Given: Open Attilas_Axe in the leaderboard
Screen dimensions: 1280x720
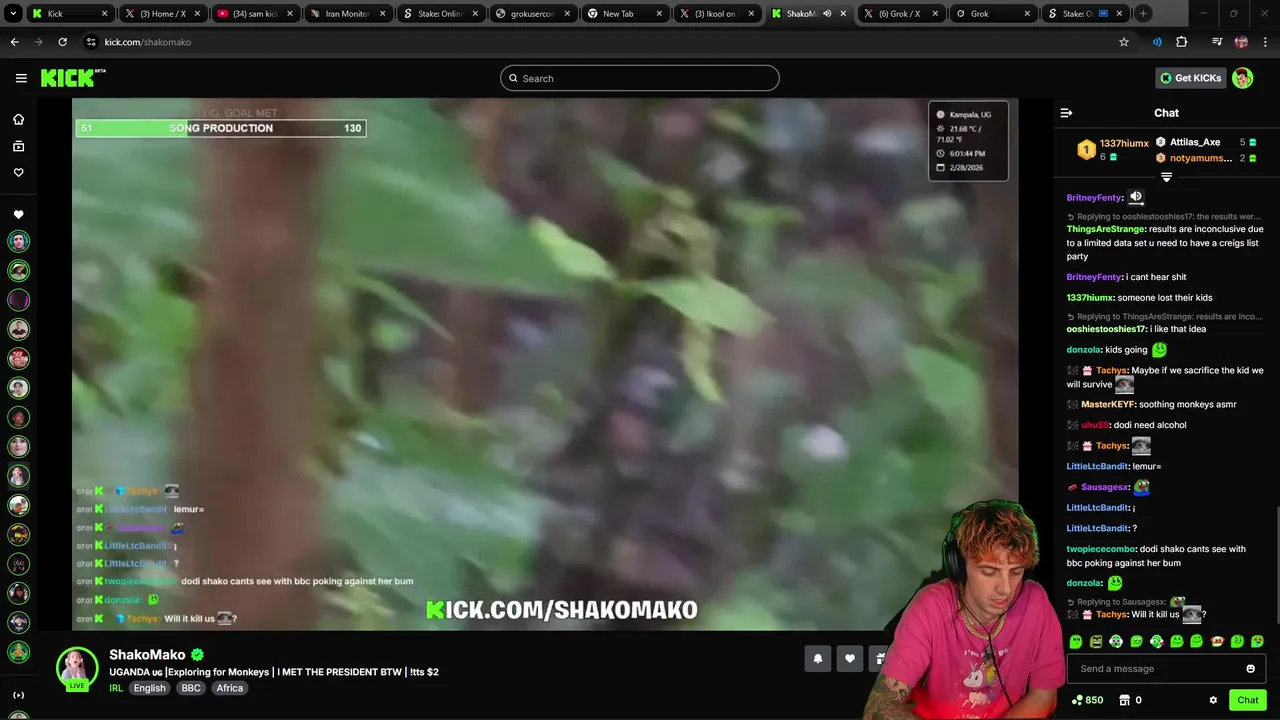Looking at the screenshot, I should [x=1195, y=142].
